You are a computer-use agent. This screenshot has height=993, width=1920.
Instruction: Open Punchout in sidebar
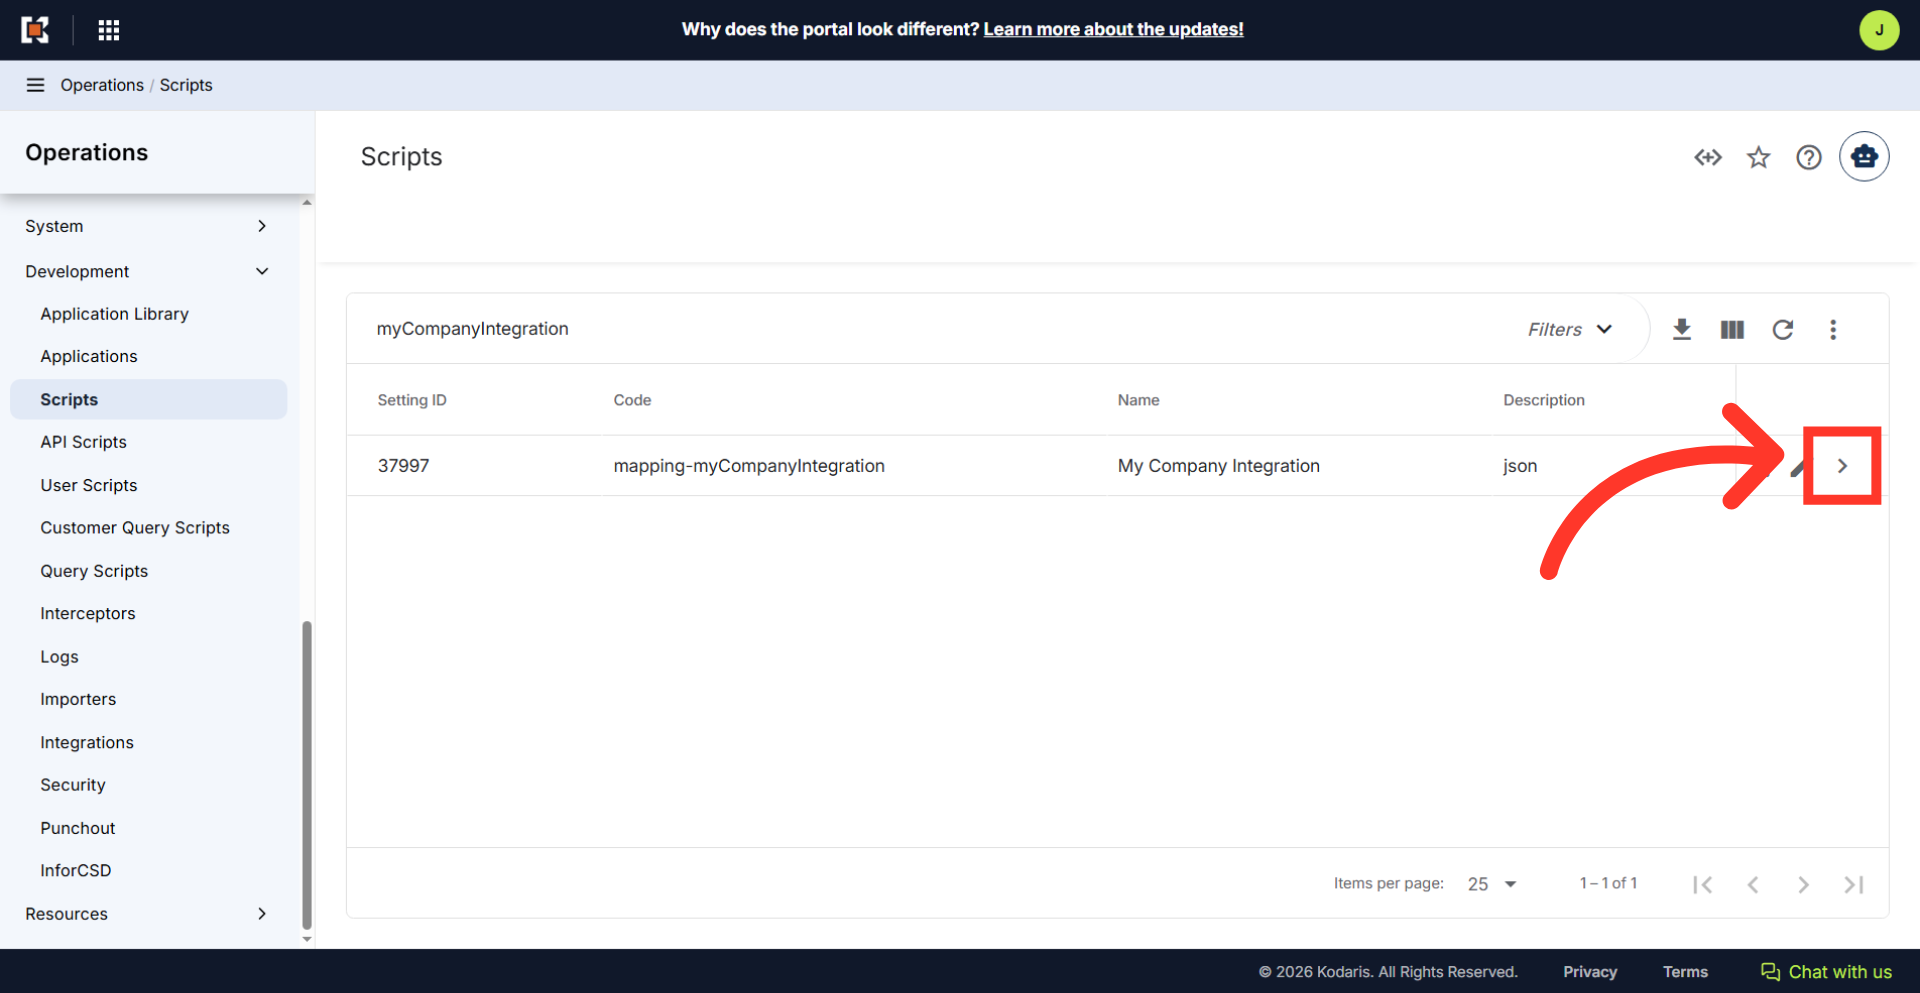(x=78, y=828)
